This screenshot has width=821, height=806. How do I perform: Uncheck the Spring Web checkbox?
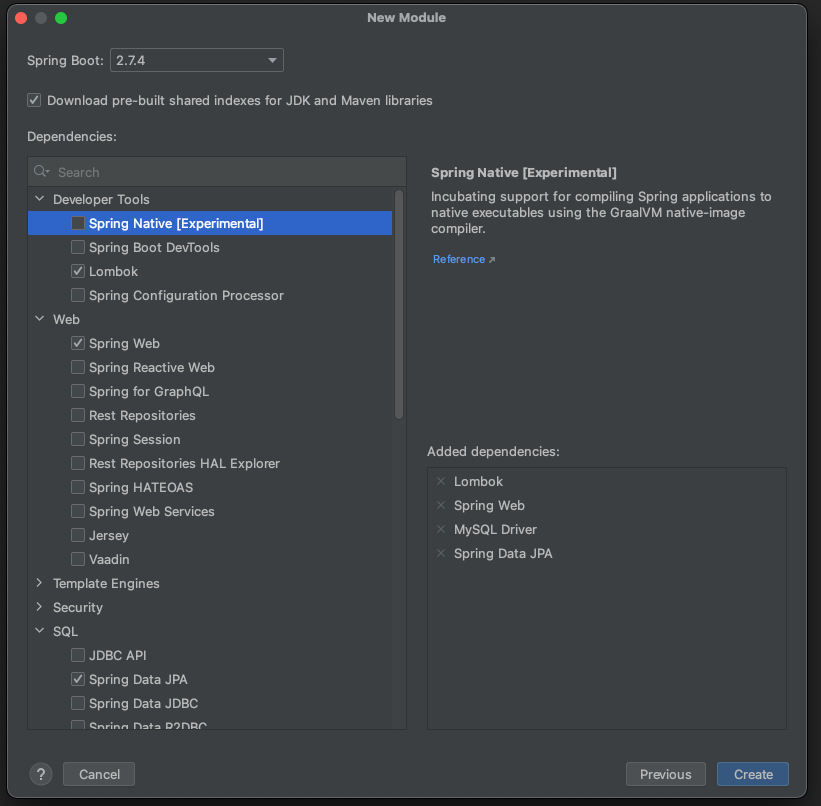coord(78,343)
